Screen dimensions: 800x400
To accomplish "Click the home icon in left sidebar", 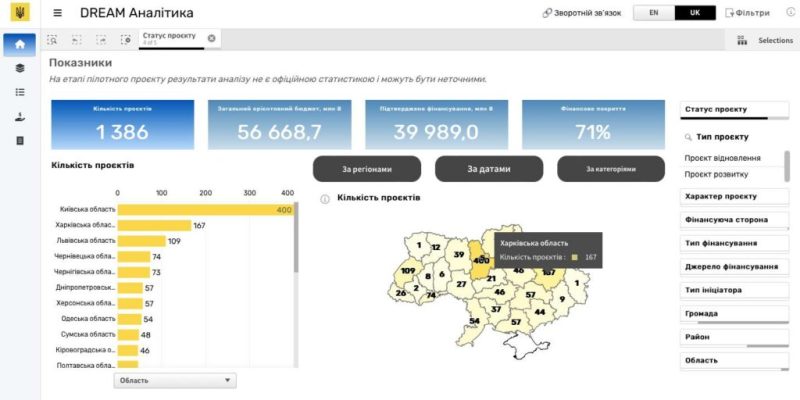I will coord(20,44).
